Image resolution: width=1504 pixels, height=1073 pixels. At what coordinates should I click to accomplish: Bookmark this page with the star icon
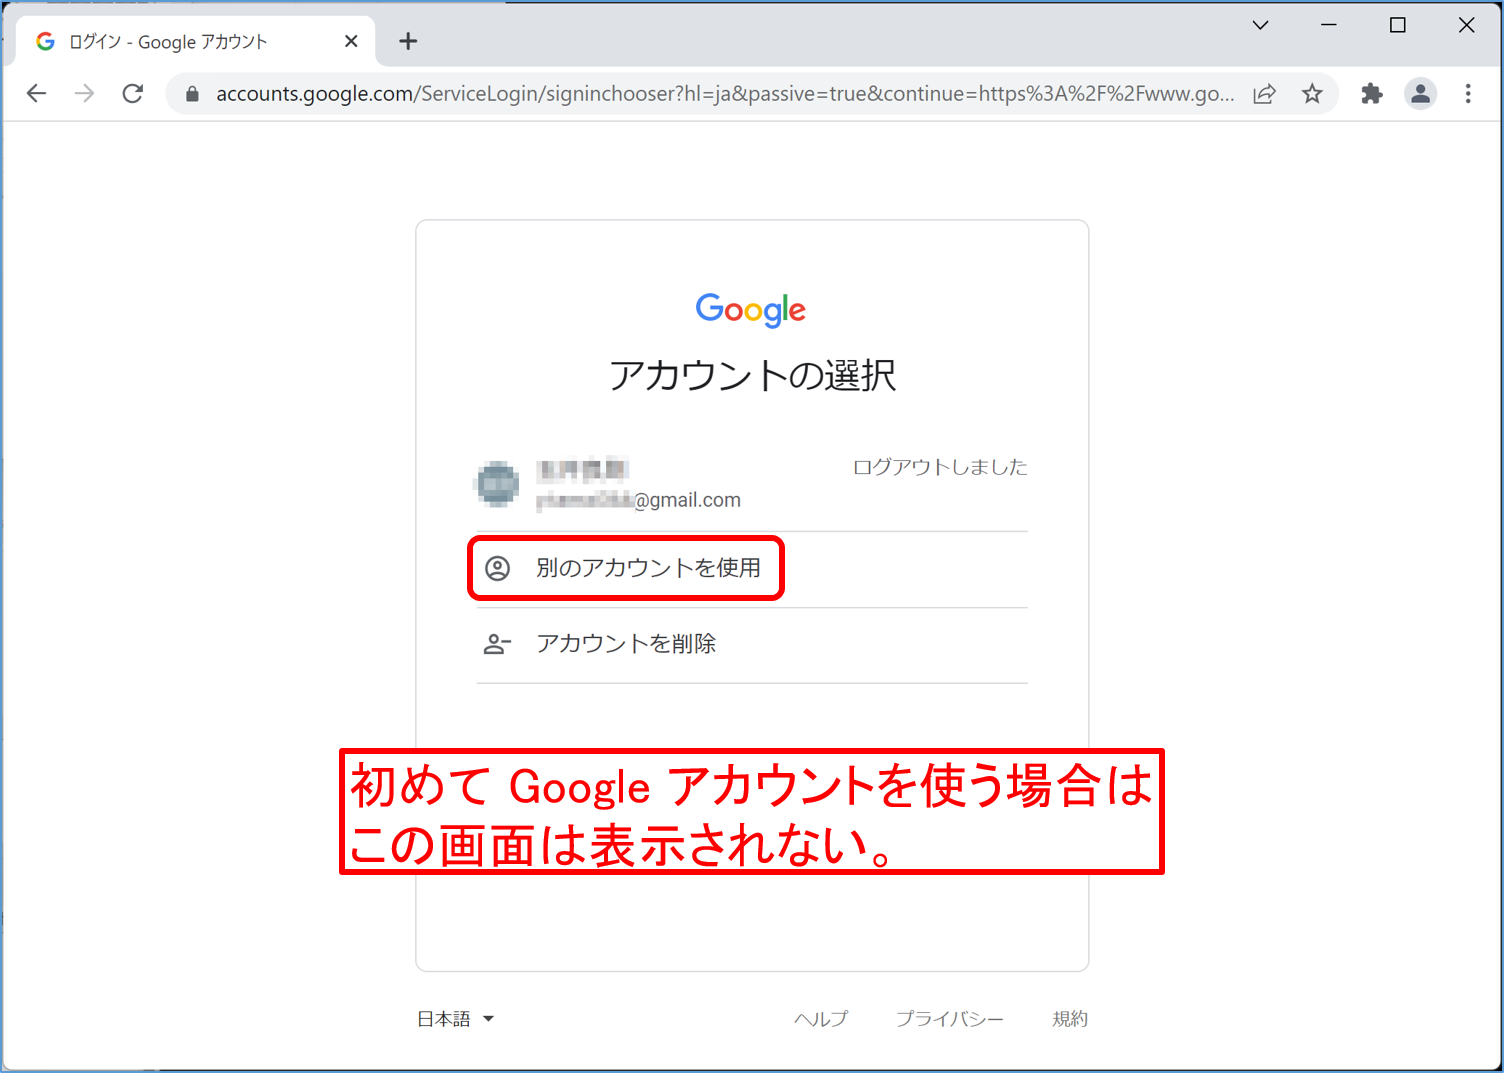[1313, 94]
